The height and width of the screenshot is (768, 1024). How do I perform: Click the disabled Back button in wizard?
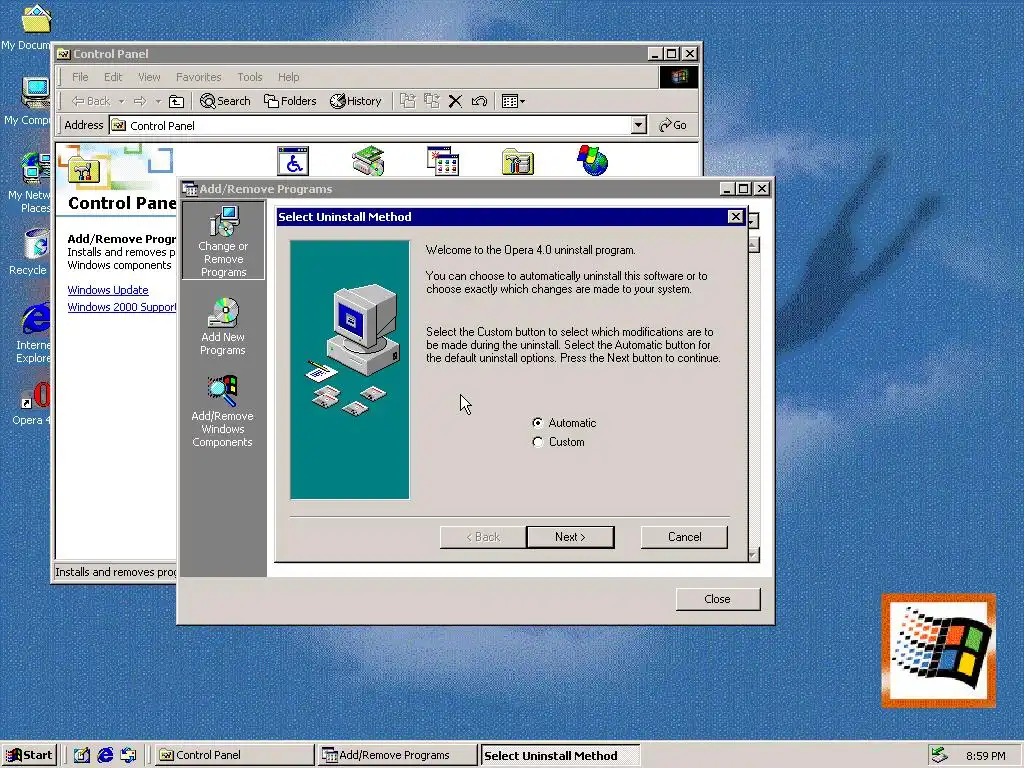pyautogui.click(x=483, y=537)
